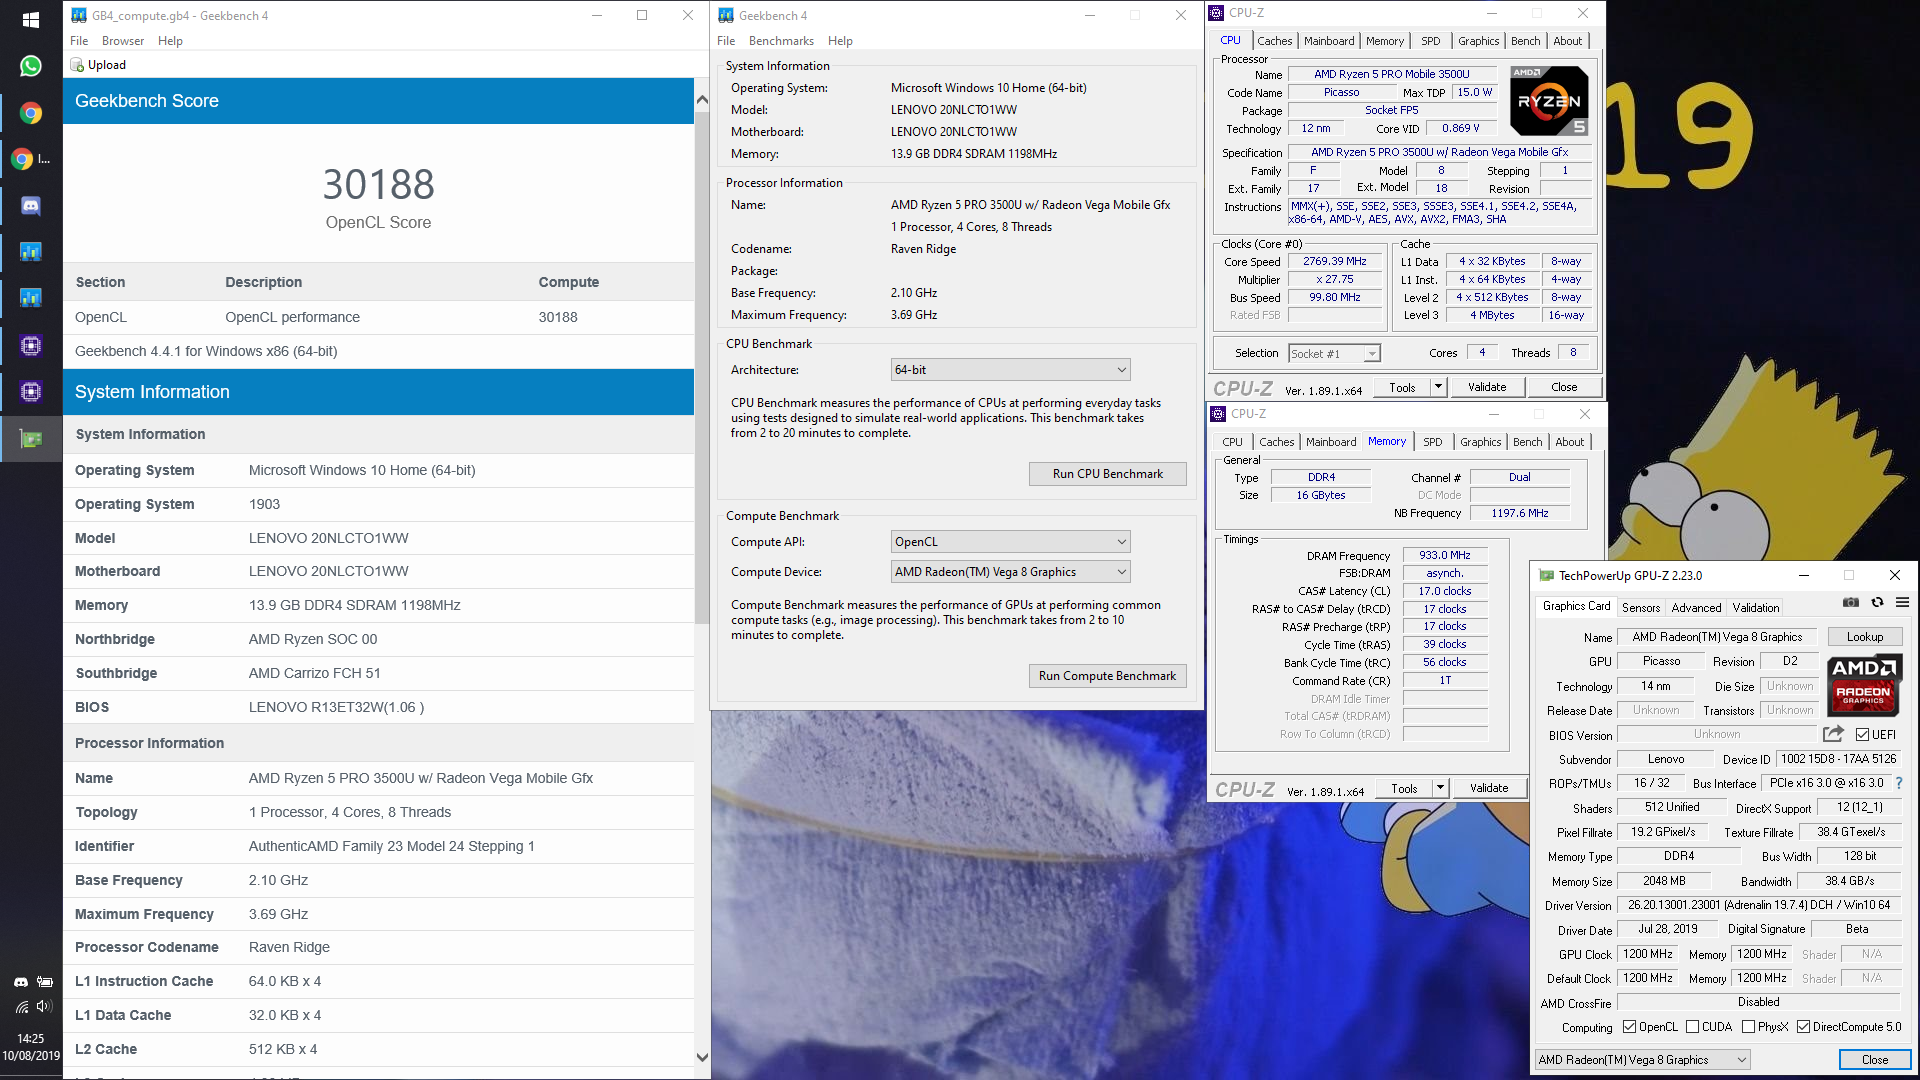Click Run CPU Benchmark button

coord(1108,474)
